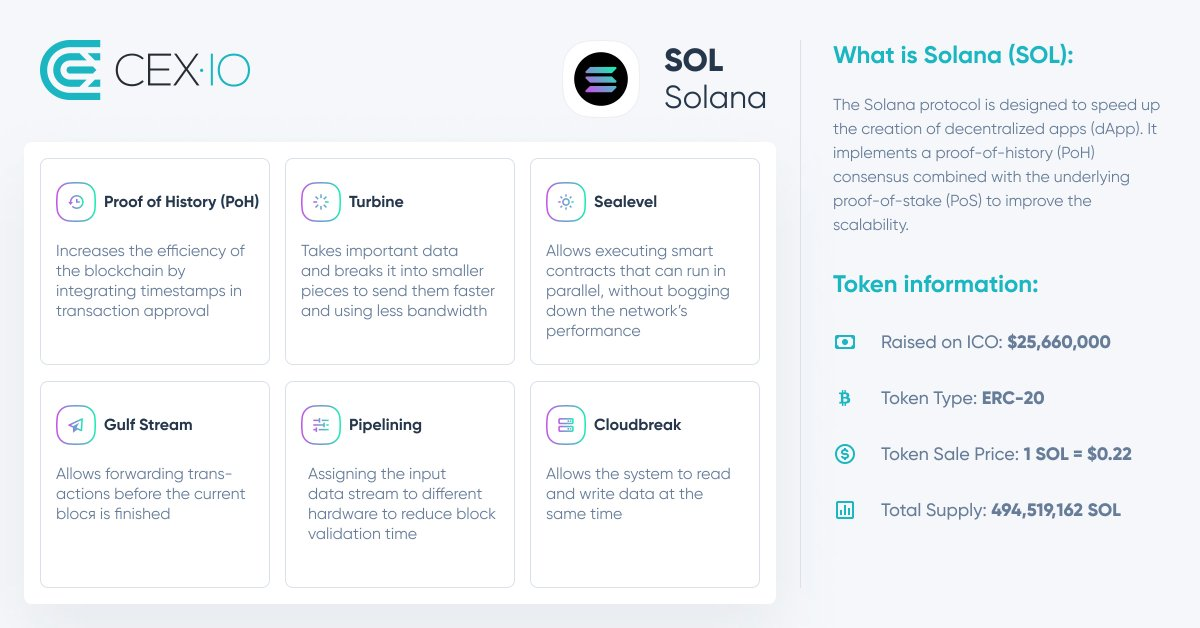The height and width of the screenshot is (628, 1200).
Task: Click the CEX.IO logo
Action: pos(145,70)
